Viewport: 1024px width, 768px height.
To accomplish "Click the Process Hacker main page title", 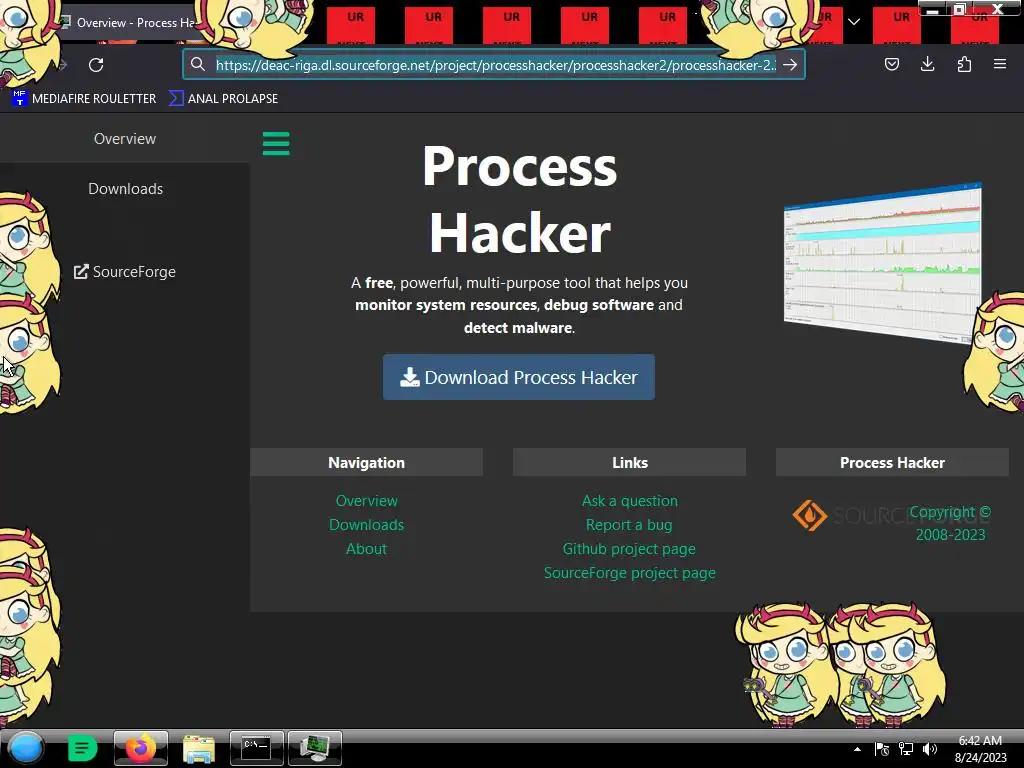I will pyautogui.click(x=519, y=199).
